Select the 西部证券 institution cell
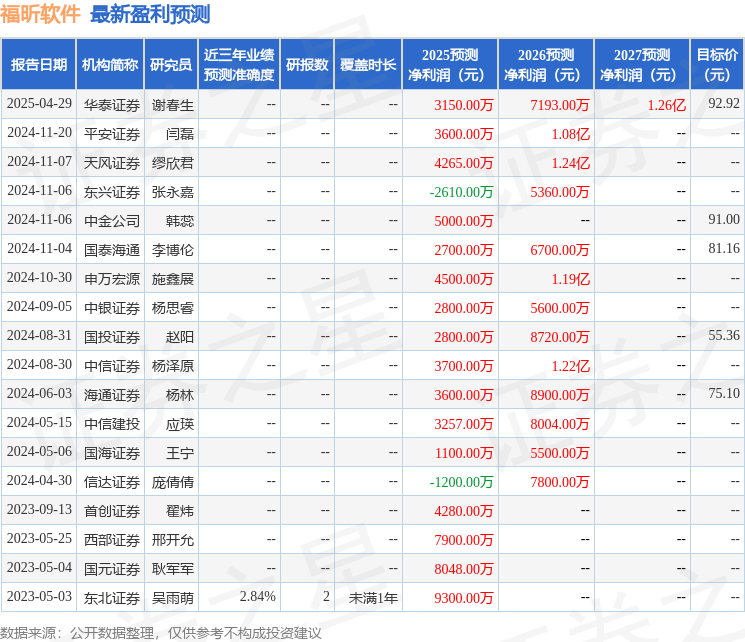The height and width of the screenshot is (642, 745). coord(112,540)
